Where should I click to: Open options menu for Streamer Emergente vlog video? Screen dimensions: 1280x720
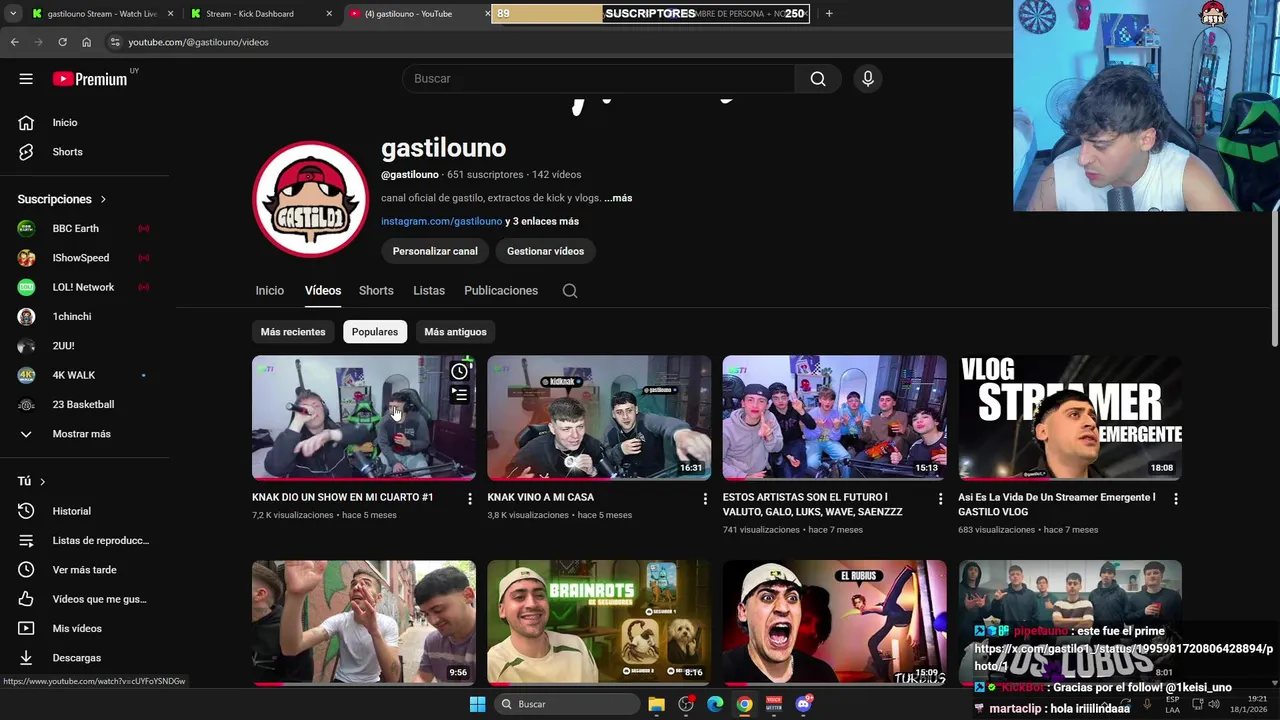pyautogui.click(x=1176, y=498)
